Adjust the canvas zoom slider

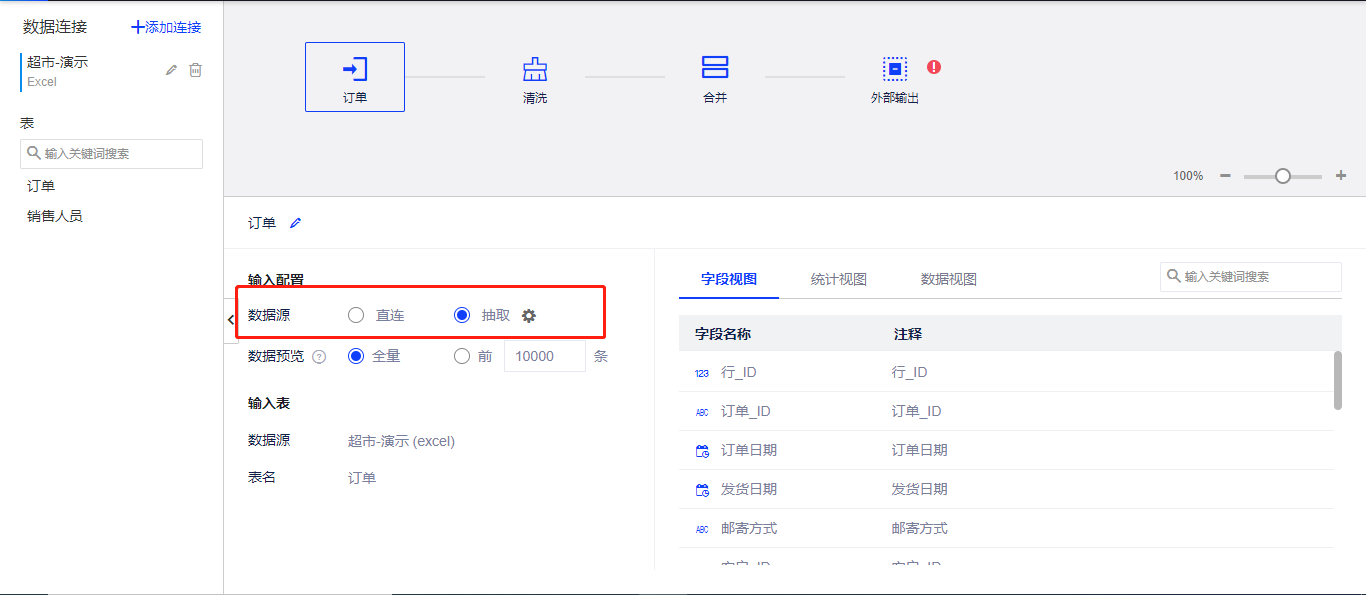point(1283,175)
